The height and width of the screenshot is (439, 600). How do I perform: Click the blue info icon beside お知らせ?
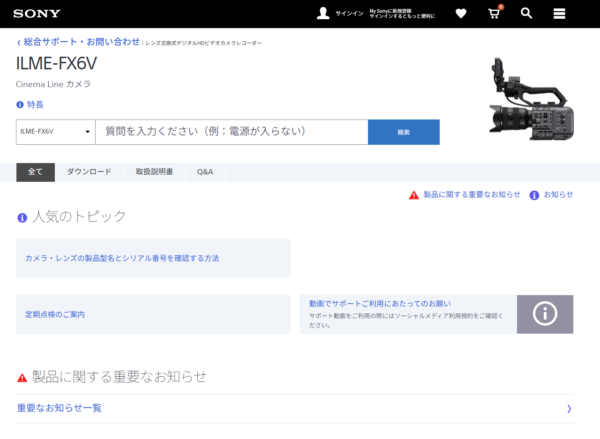click(534, 195)
